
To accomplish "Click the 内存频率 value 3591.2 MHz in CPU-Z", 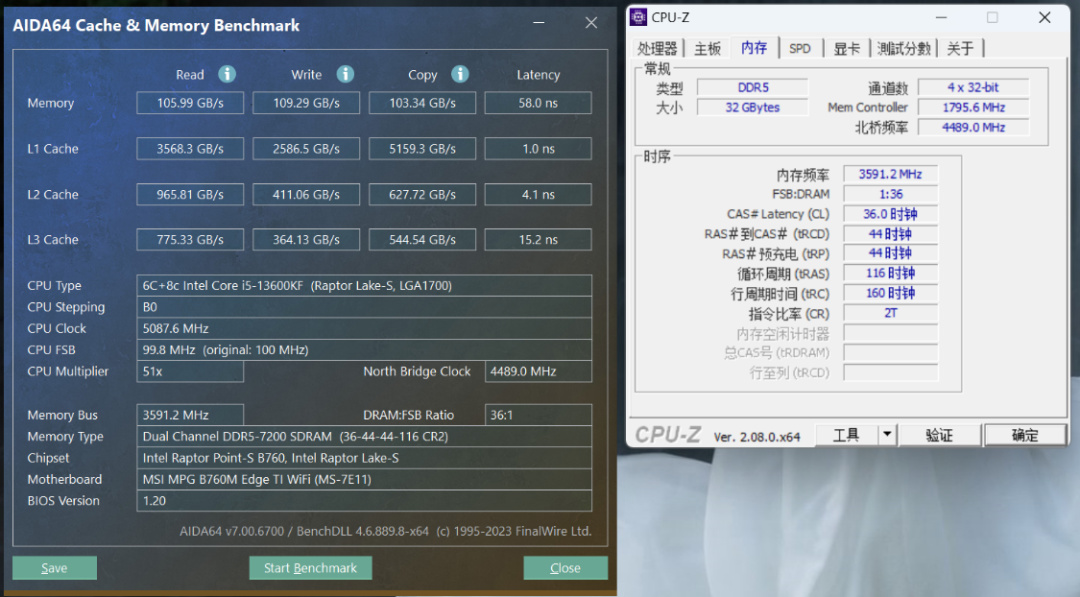I will (x=891, y=174).
